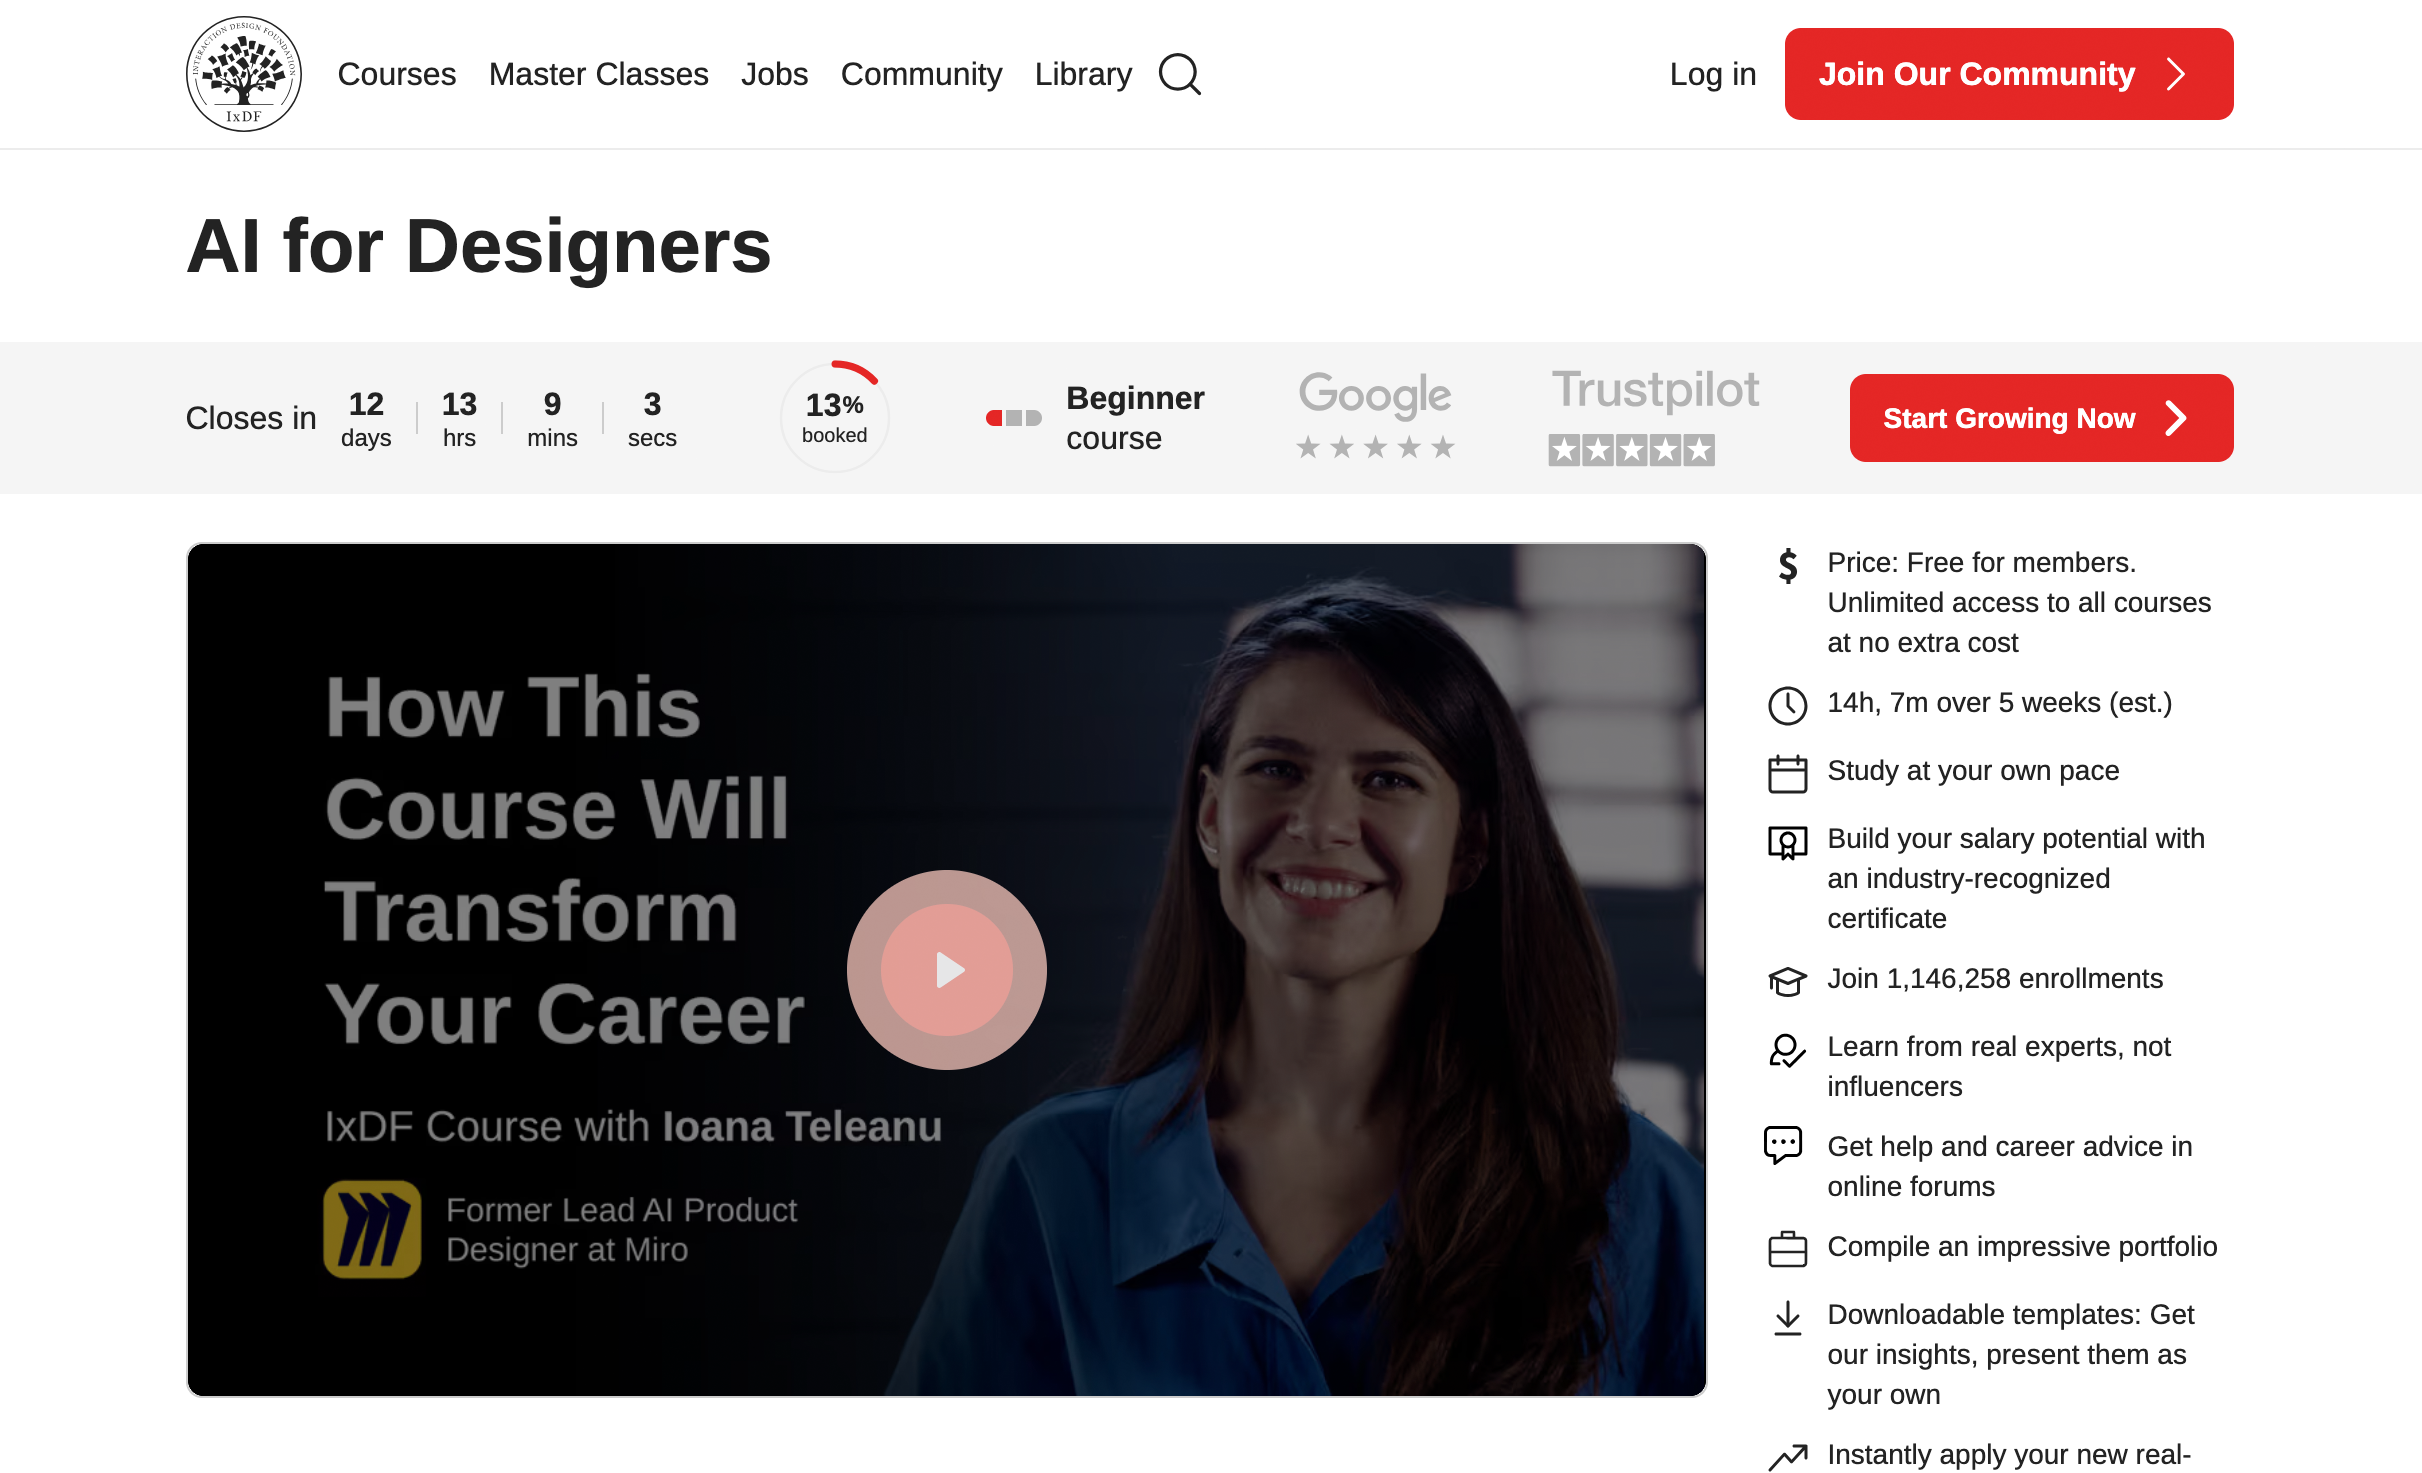
Task: Open search with the magnifying glass icon
Action: point(1179,74)
